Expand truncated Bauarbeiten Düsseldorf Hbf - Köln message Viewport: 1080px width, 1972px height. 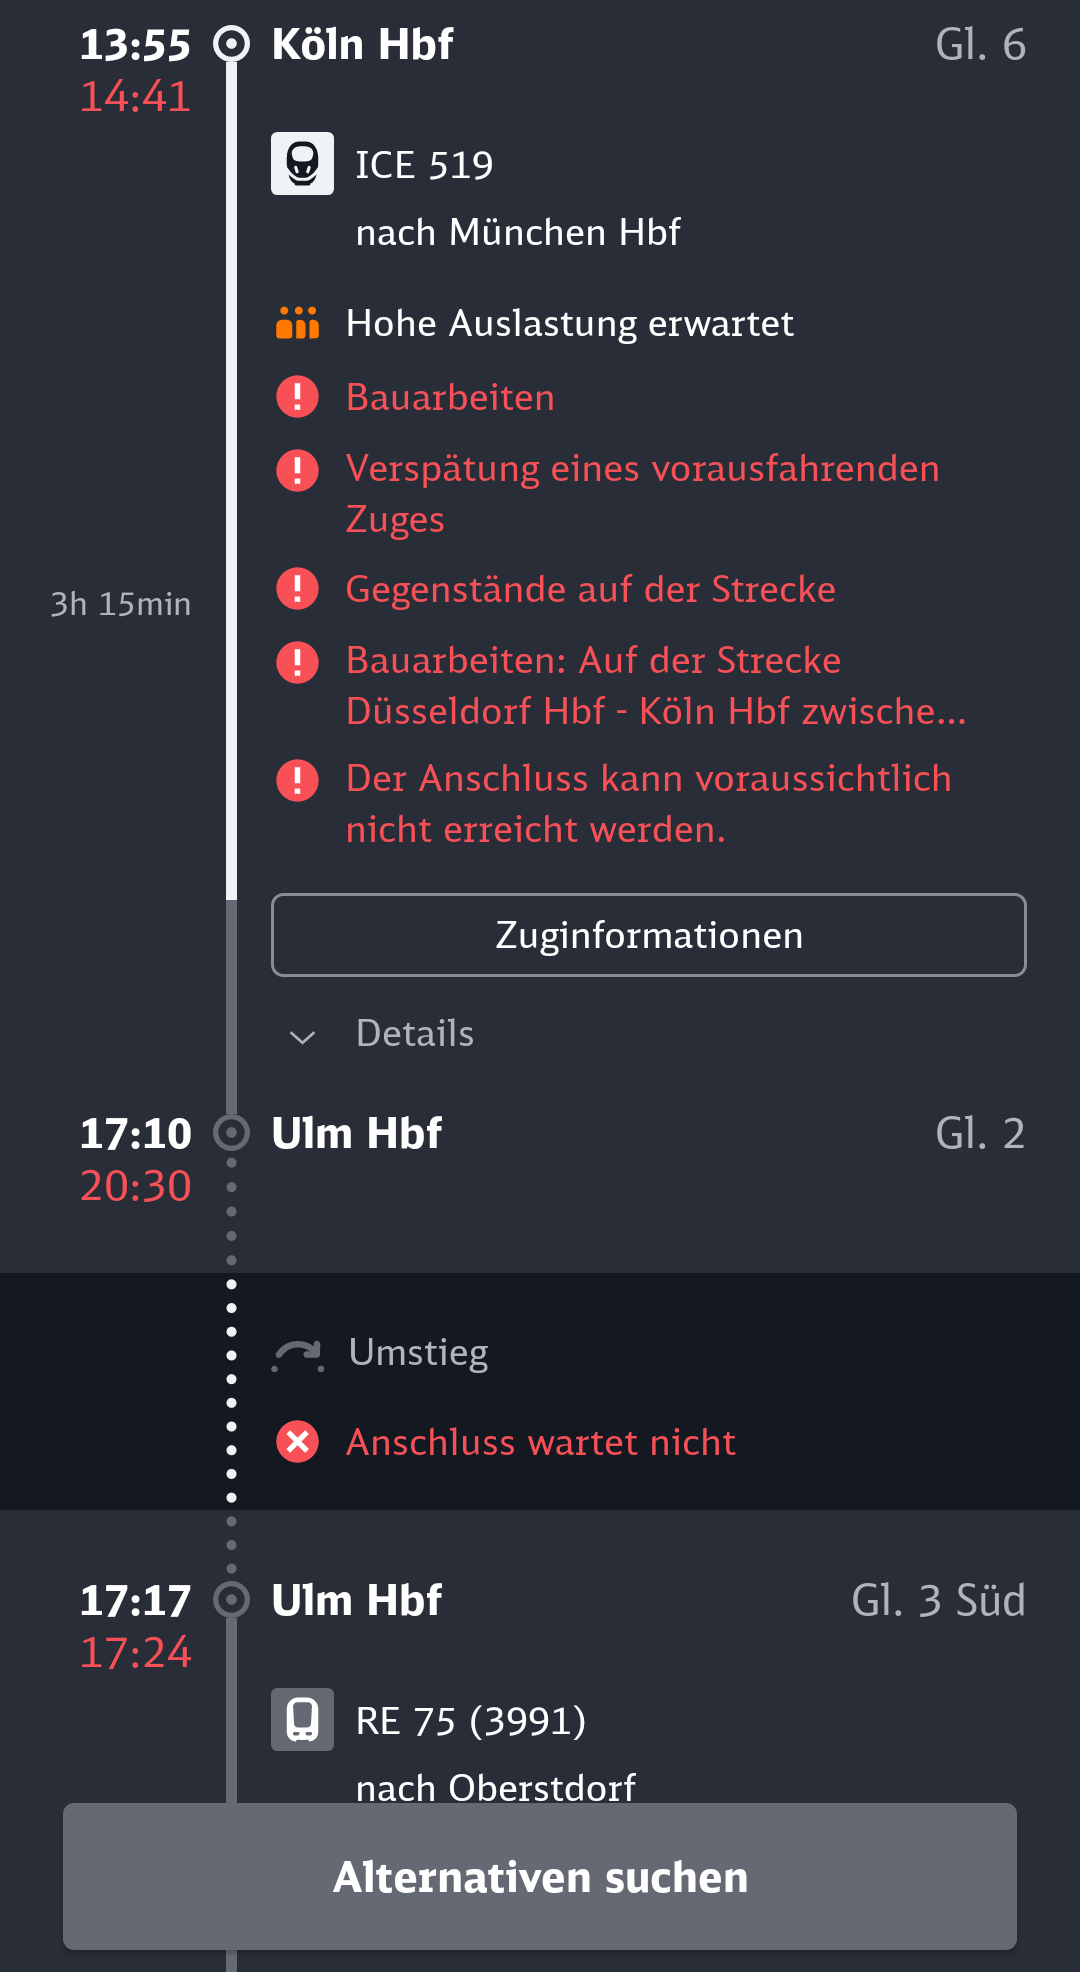(x=655, y=686)
